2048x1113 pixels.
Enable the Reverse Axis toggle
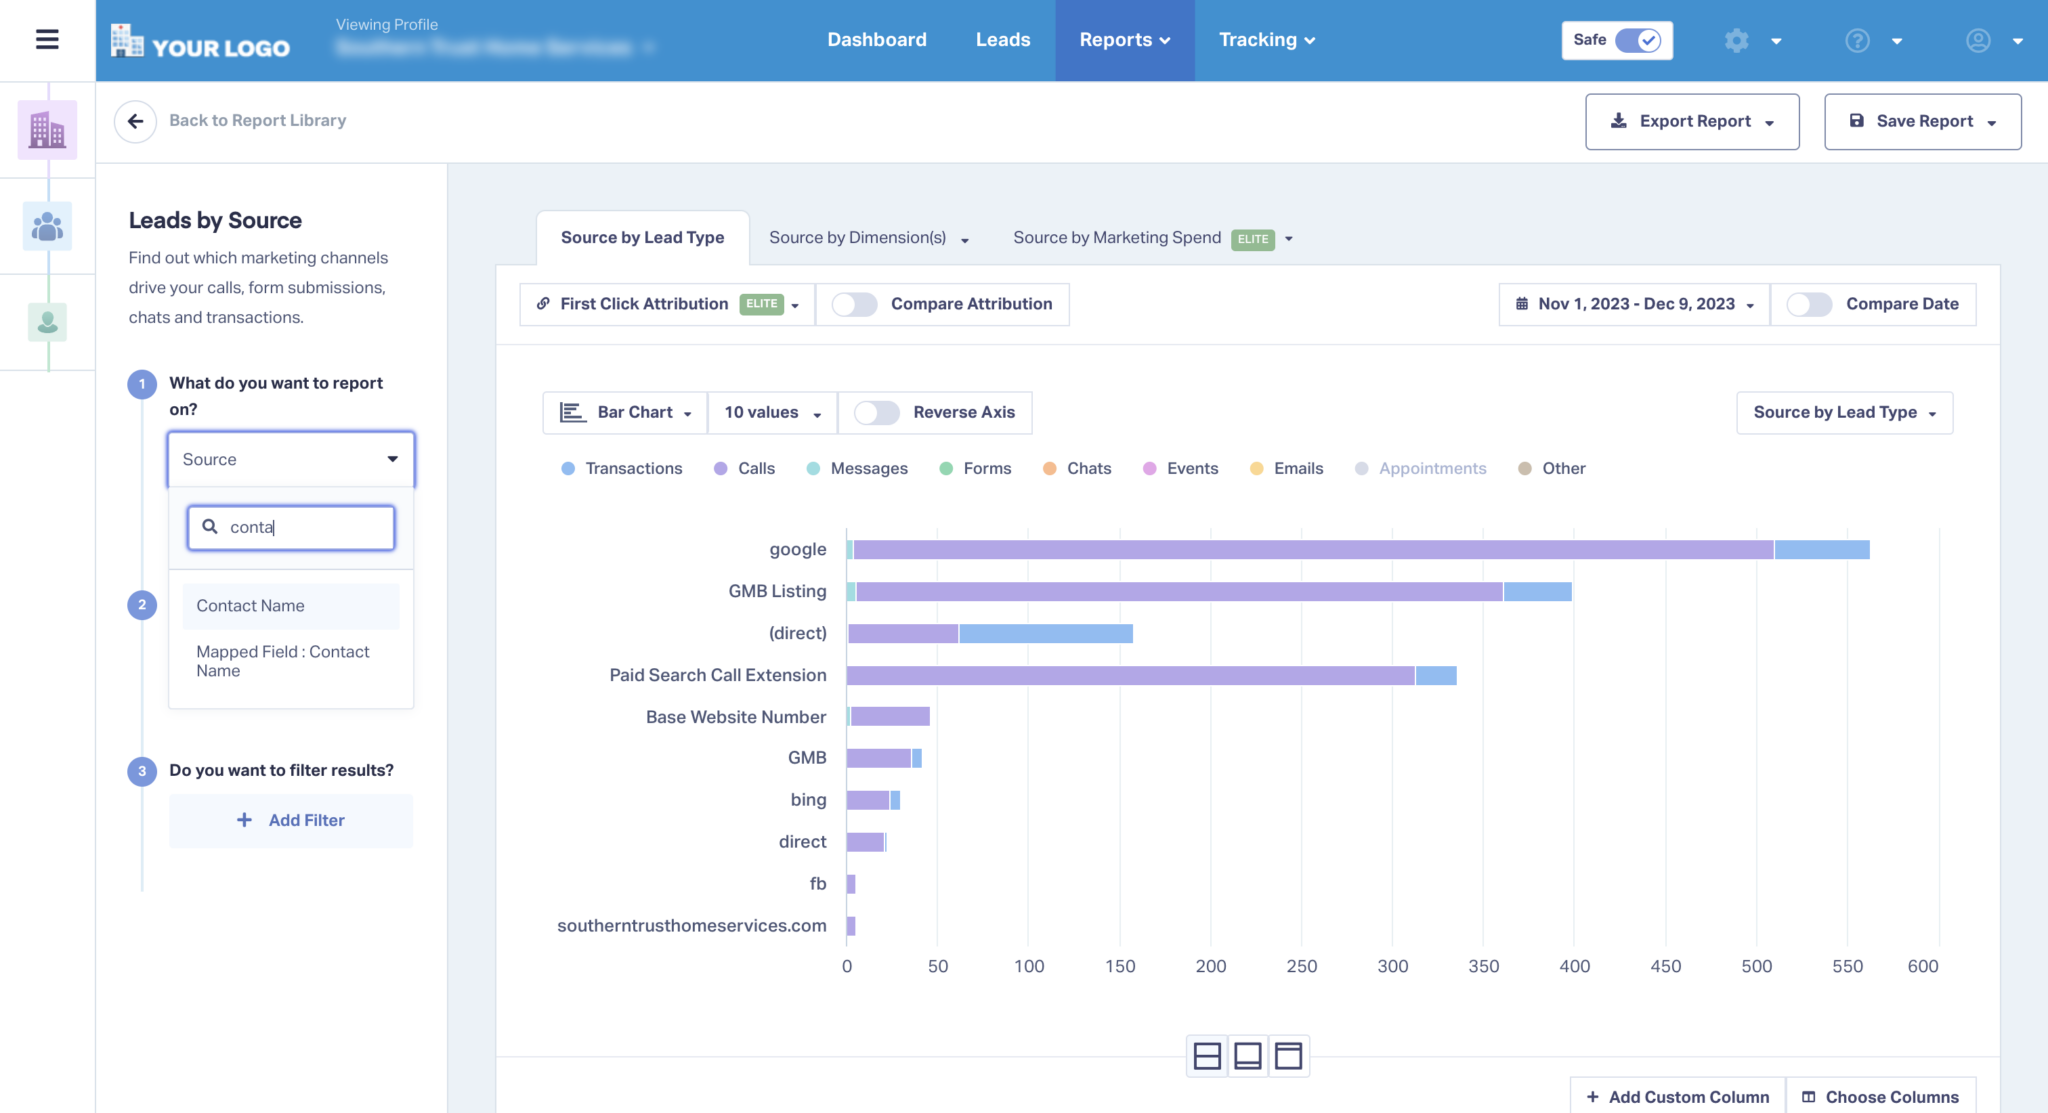877,412
